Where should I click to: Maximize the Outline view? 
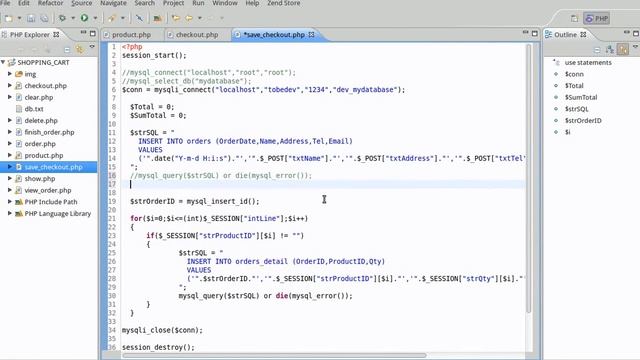coord(636,33)
